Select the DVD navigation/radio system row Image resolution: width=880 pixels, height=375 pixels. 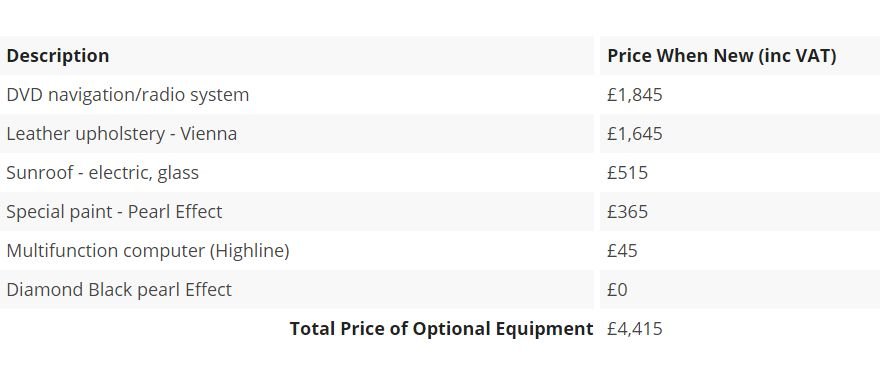click(x=440, y=94)
